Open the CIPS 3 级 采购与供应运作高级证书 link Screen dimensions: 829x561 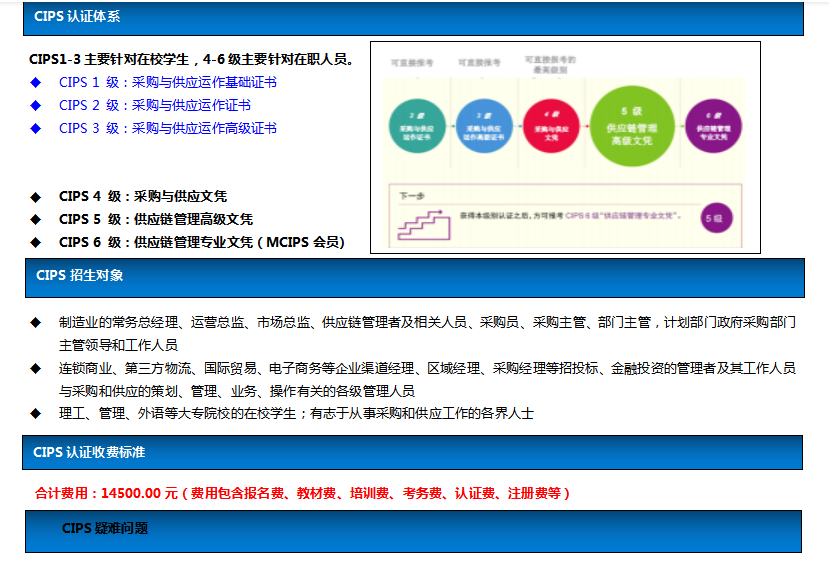(x=168, y=128)
